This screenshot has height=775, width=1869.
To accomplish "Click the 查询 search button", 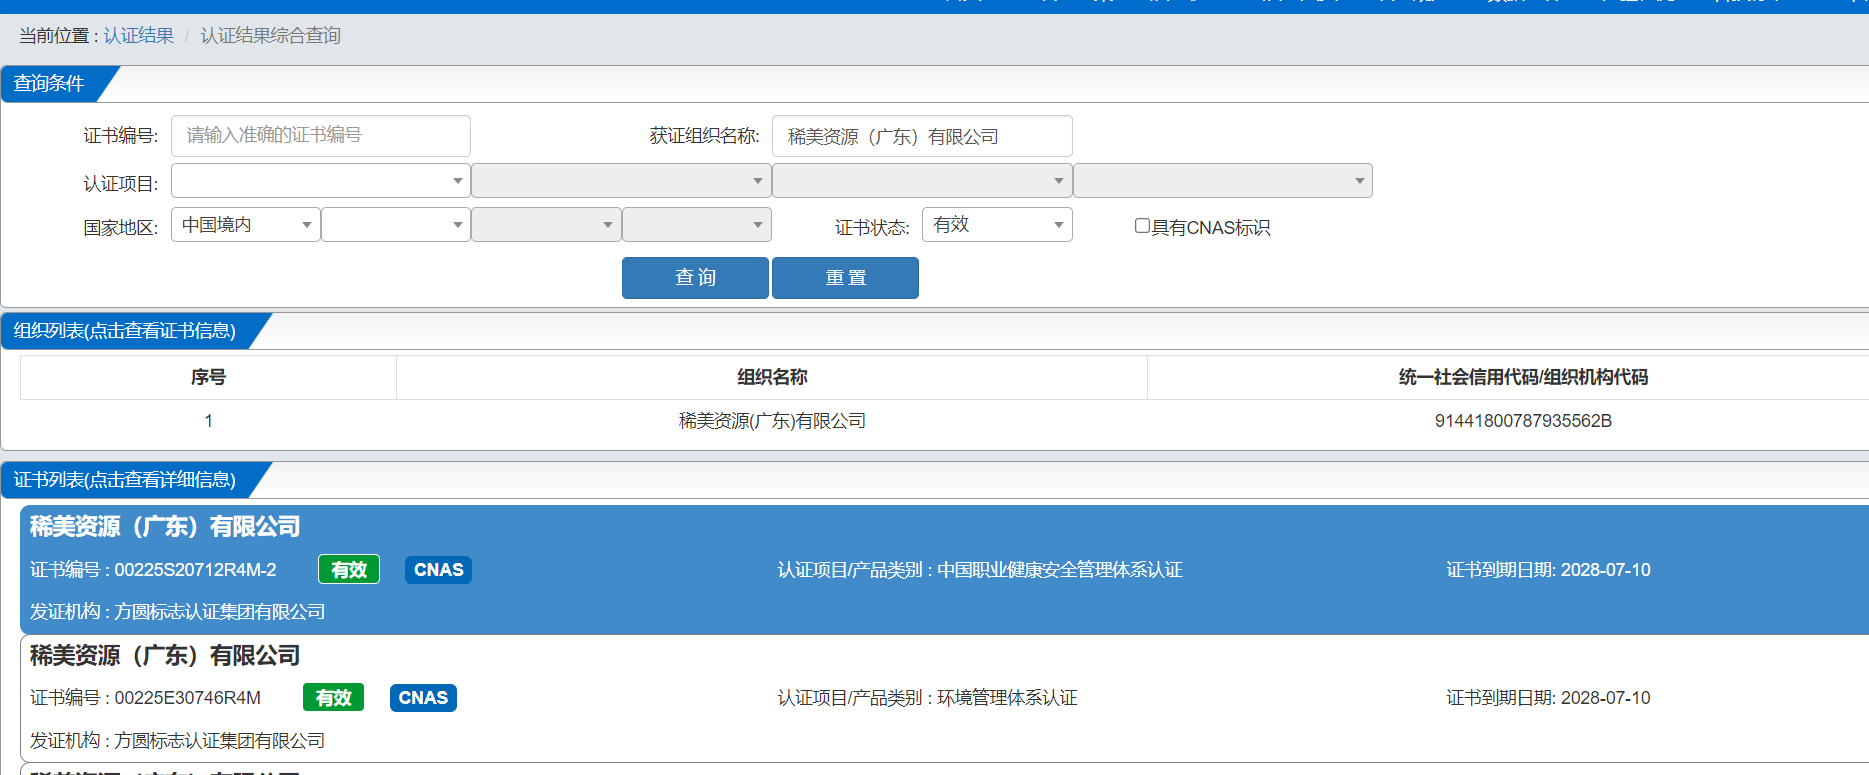I will [695, 278].
